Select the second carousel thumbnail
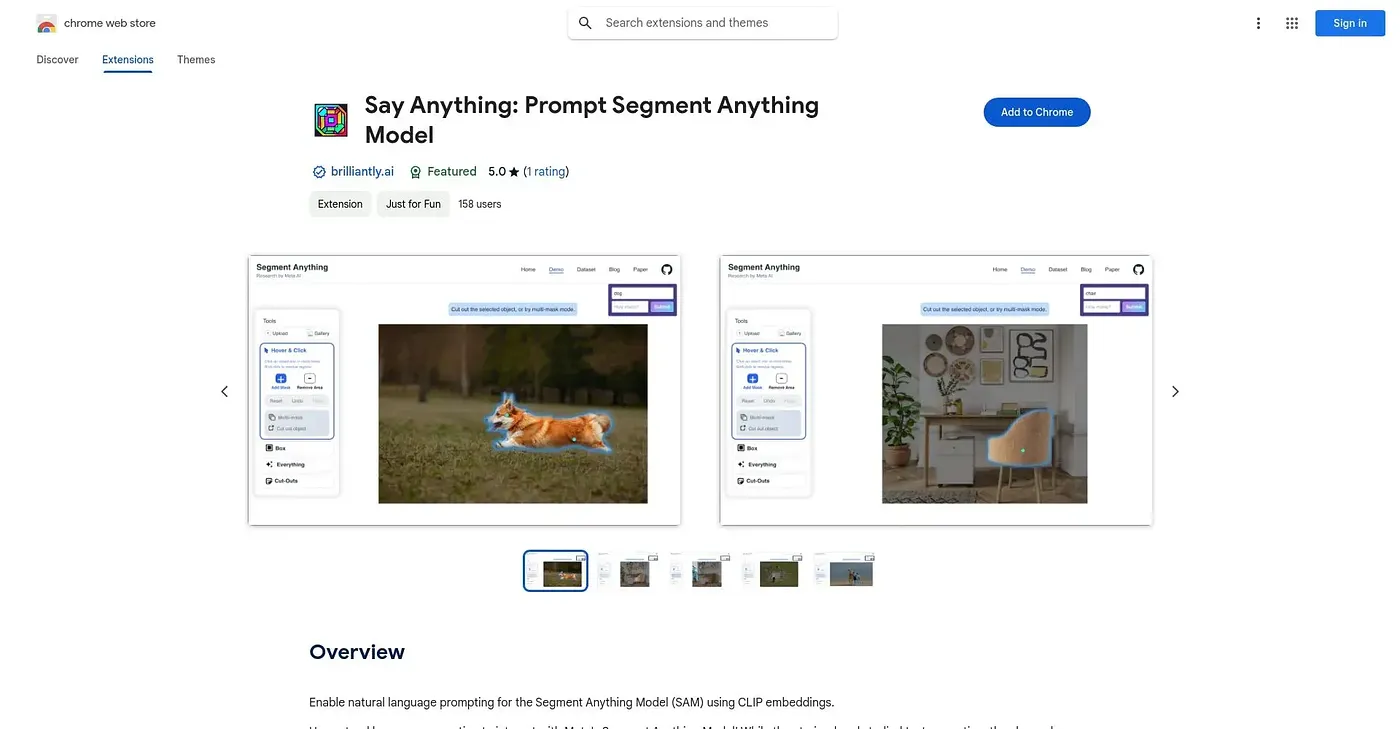The height and width of the screenshot is (729, 1400). tap(628, 571)
